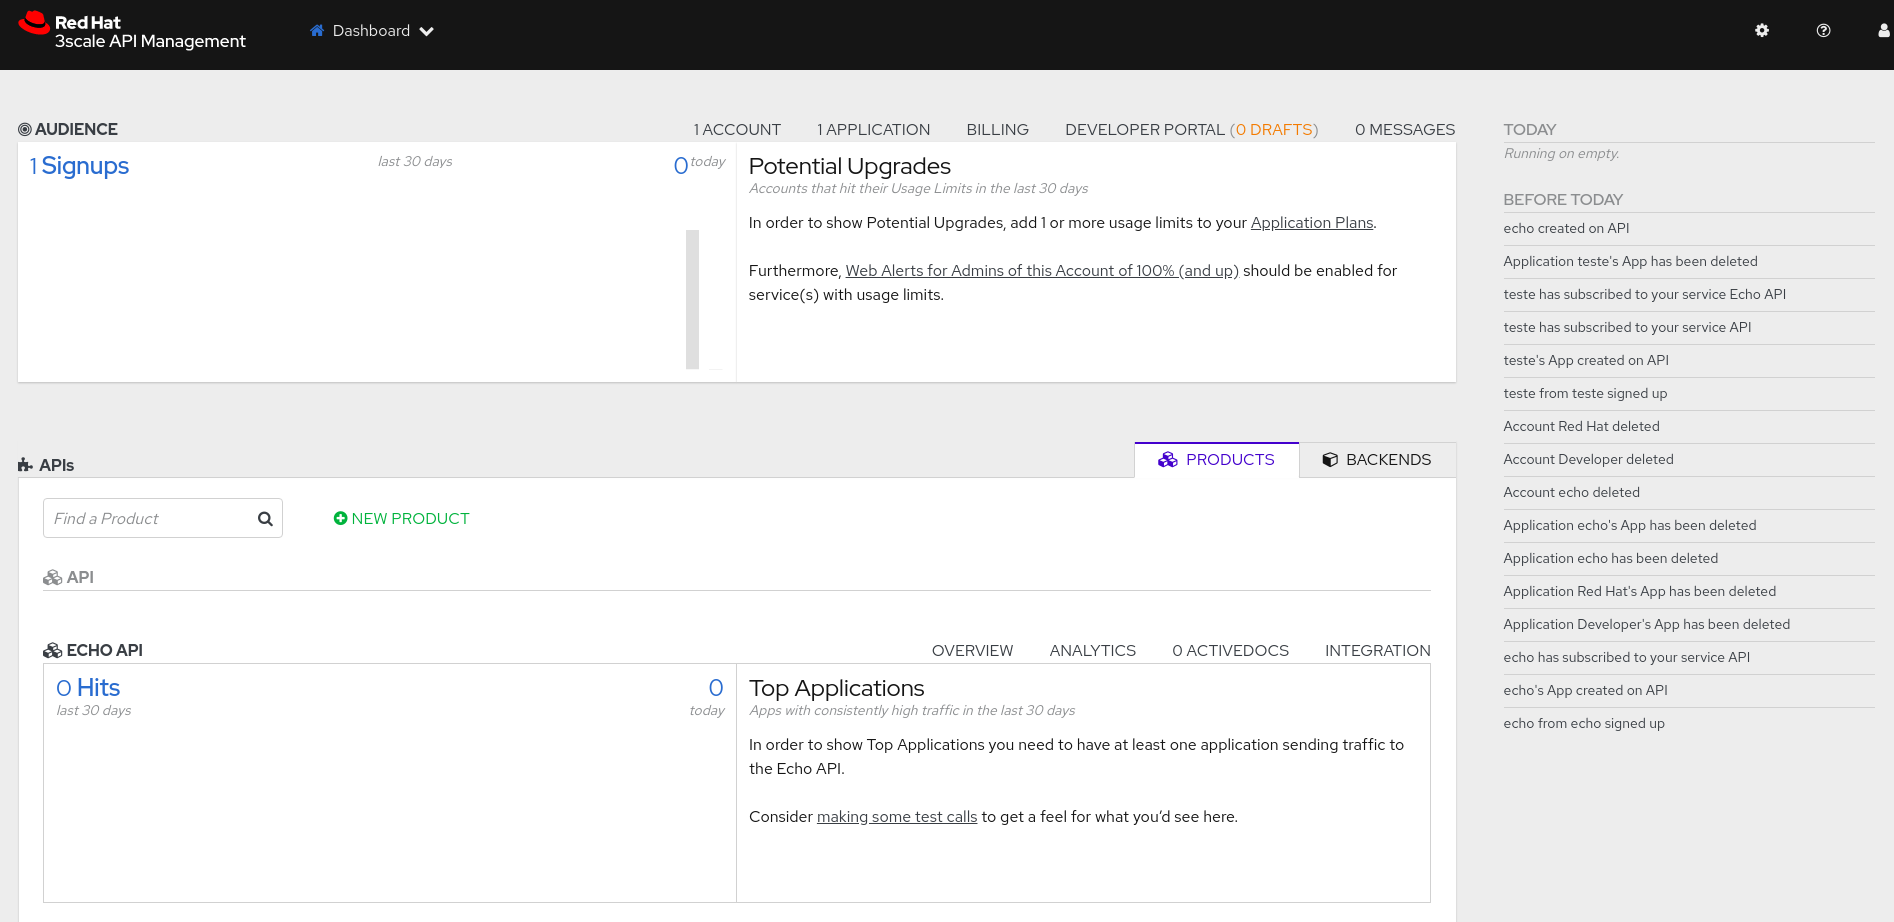The image size is (1894, 922).
Task: Click the Find a Product search field
Action: 163,518
